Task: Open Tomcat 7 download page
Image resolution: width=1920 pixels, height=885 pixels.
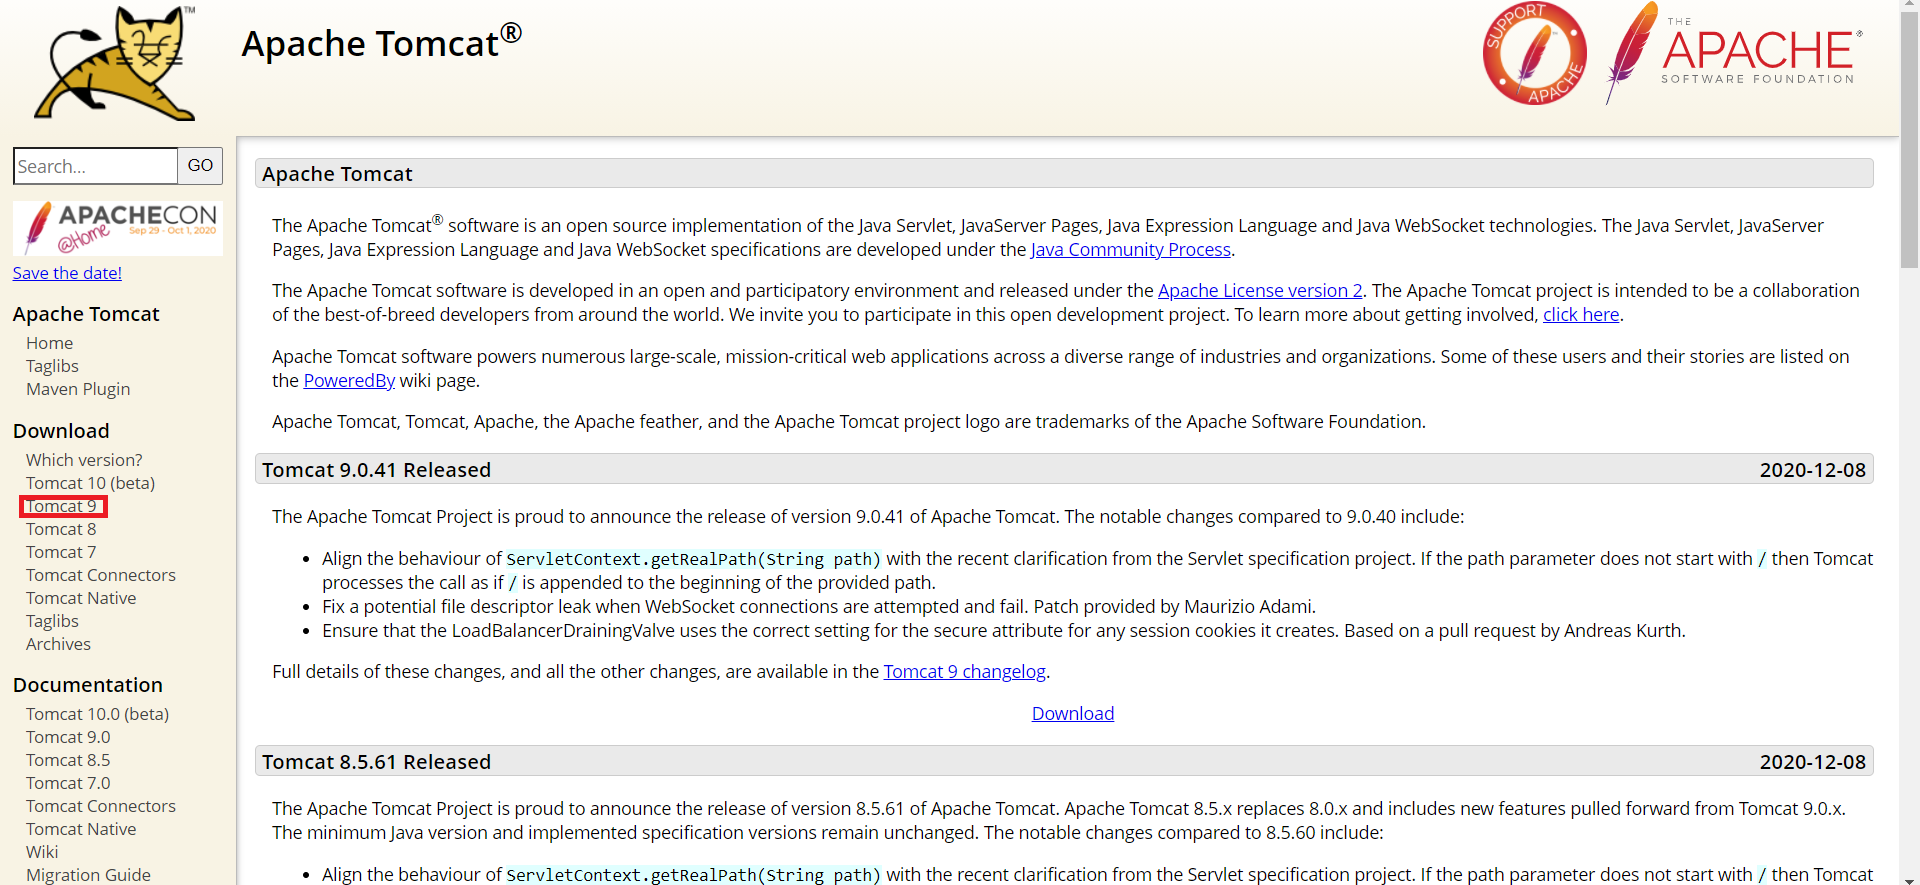Action: pos(61,552)
